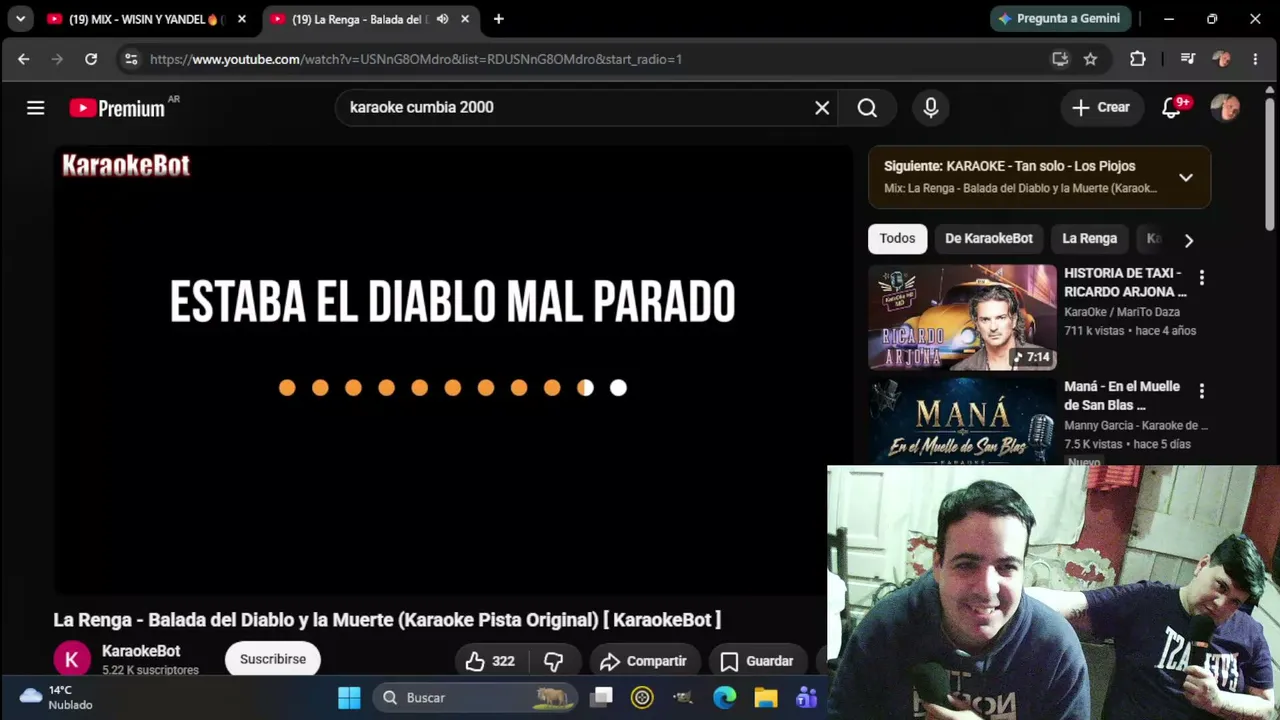Dislike the La Renga karaoke video
The image size is (1280, 720).
click(x=554, y=661)
